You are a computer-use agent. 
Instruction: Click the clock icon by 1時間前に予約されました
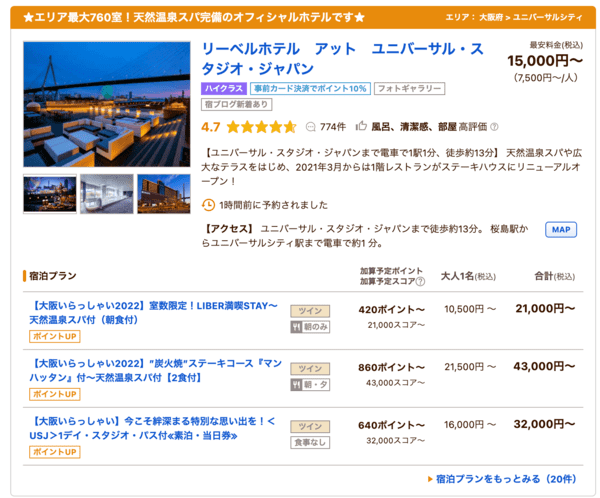tap(208, 205)
